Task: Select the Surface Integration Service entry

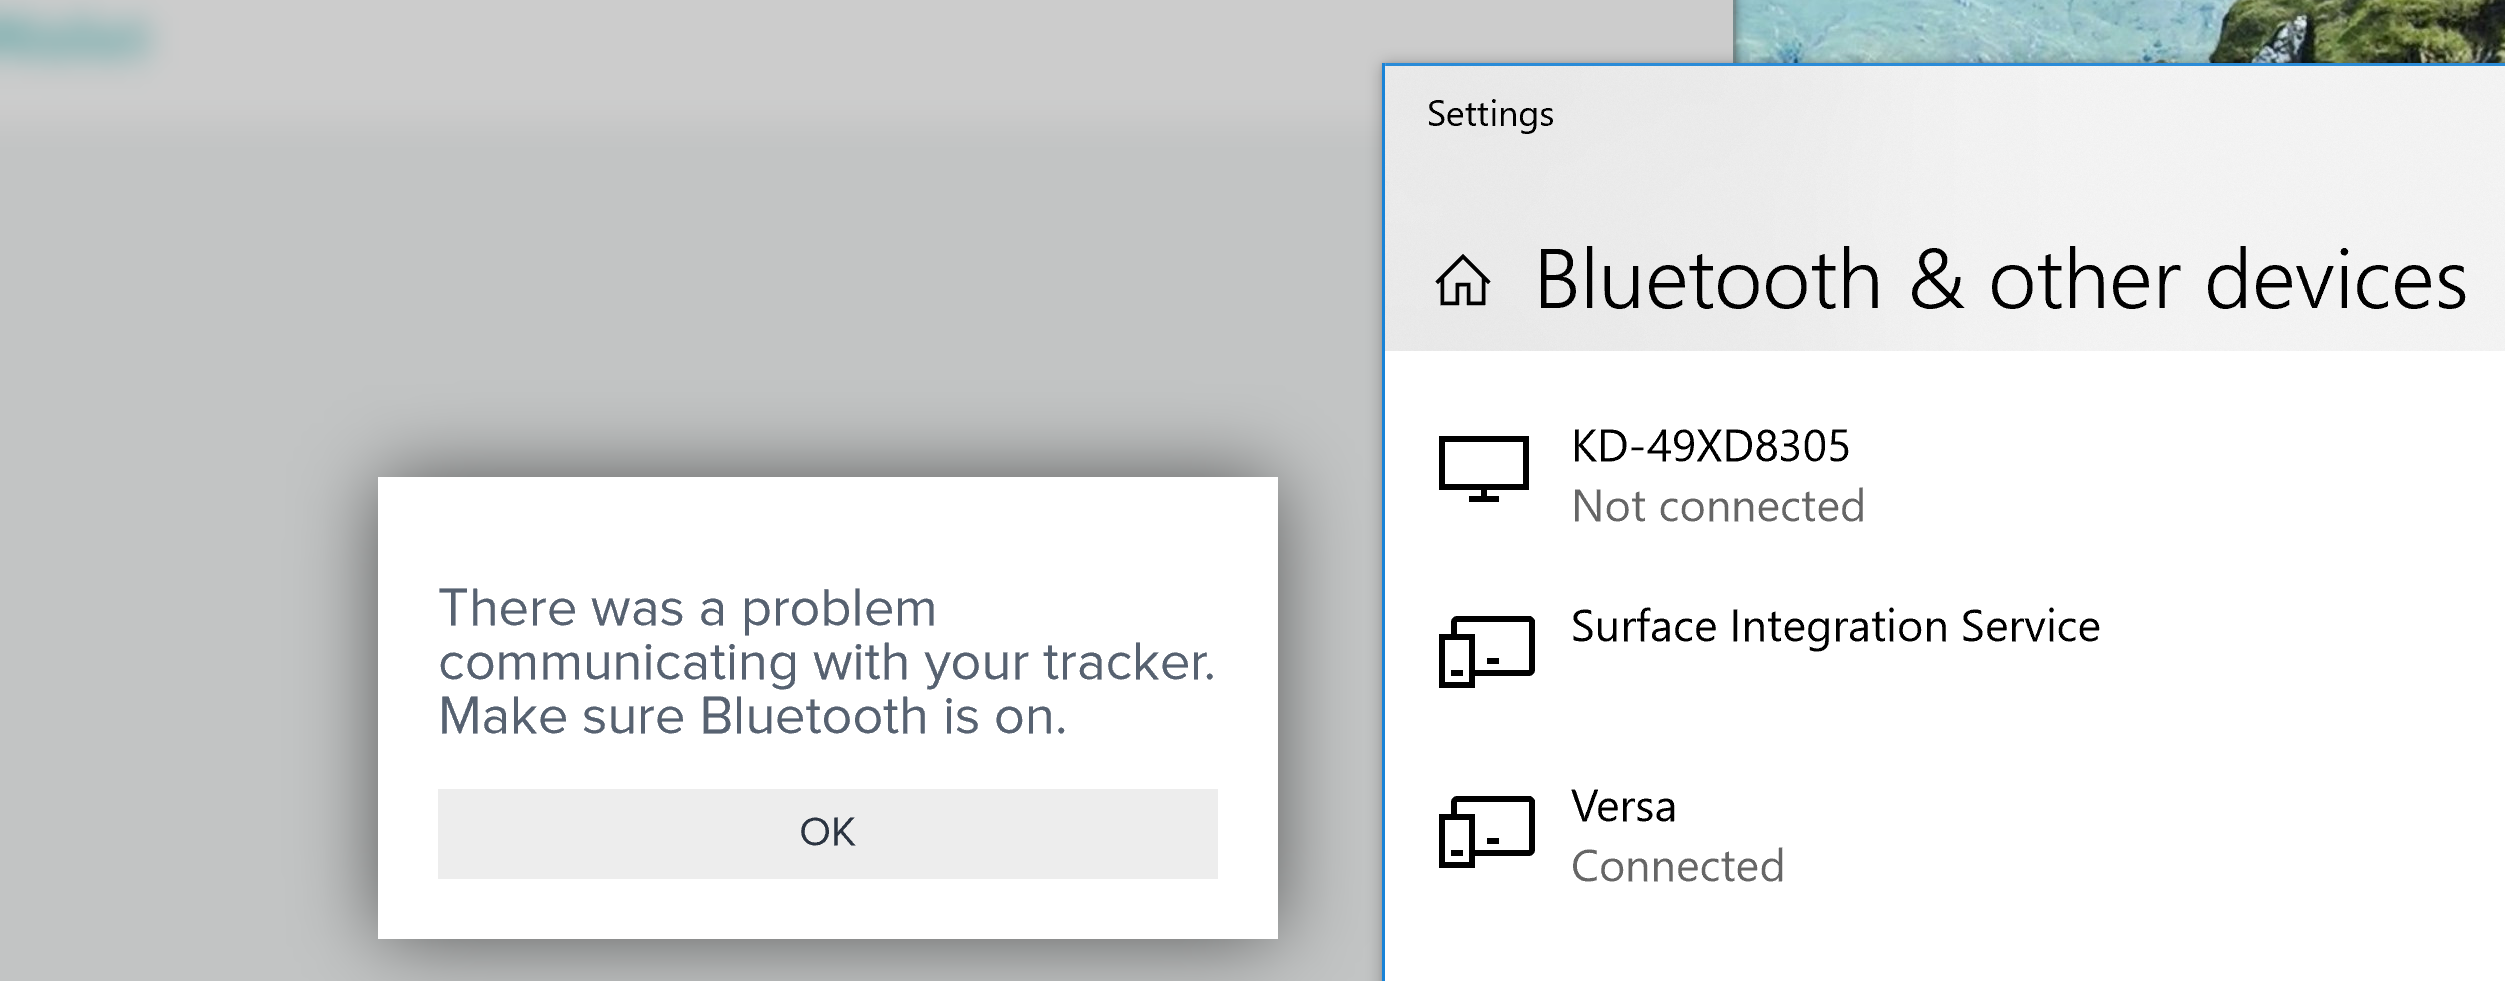Action: tap(1835, 627)
